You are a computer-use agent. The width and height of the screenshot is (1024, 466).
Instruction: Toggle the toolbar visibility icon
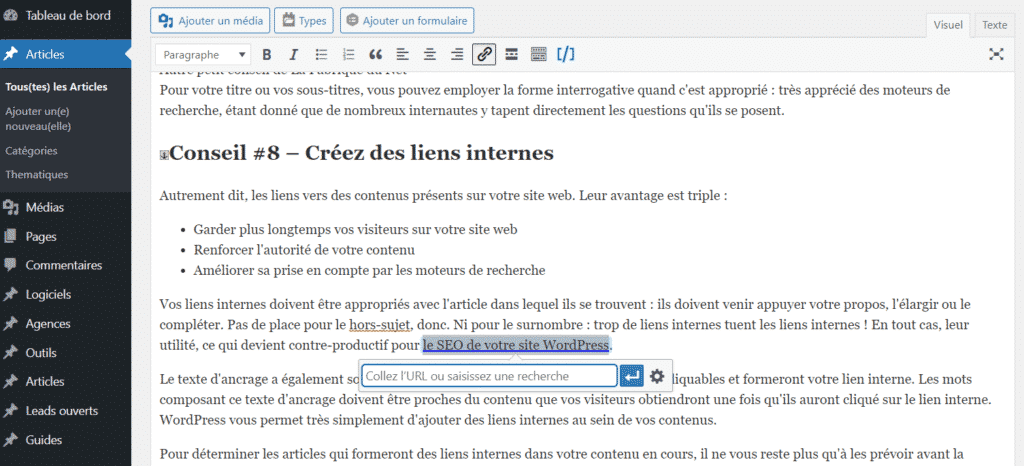coord(538,54)
